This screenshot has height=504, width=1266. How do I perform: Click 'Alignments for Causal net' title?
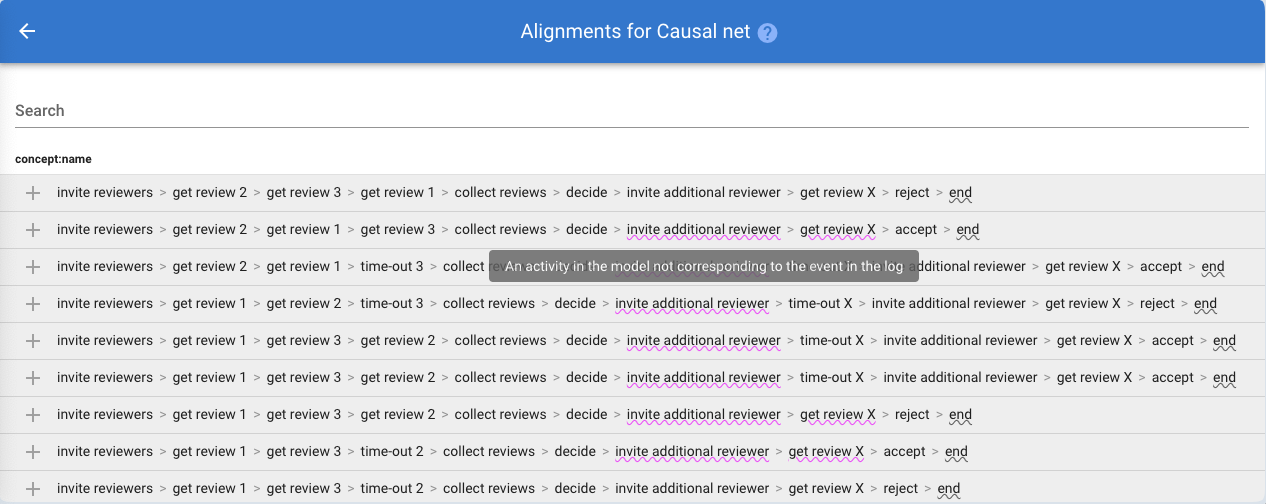click(x=635, y=32)
